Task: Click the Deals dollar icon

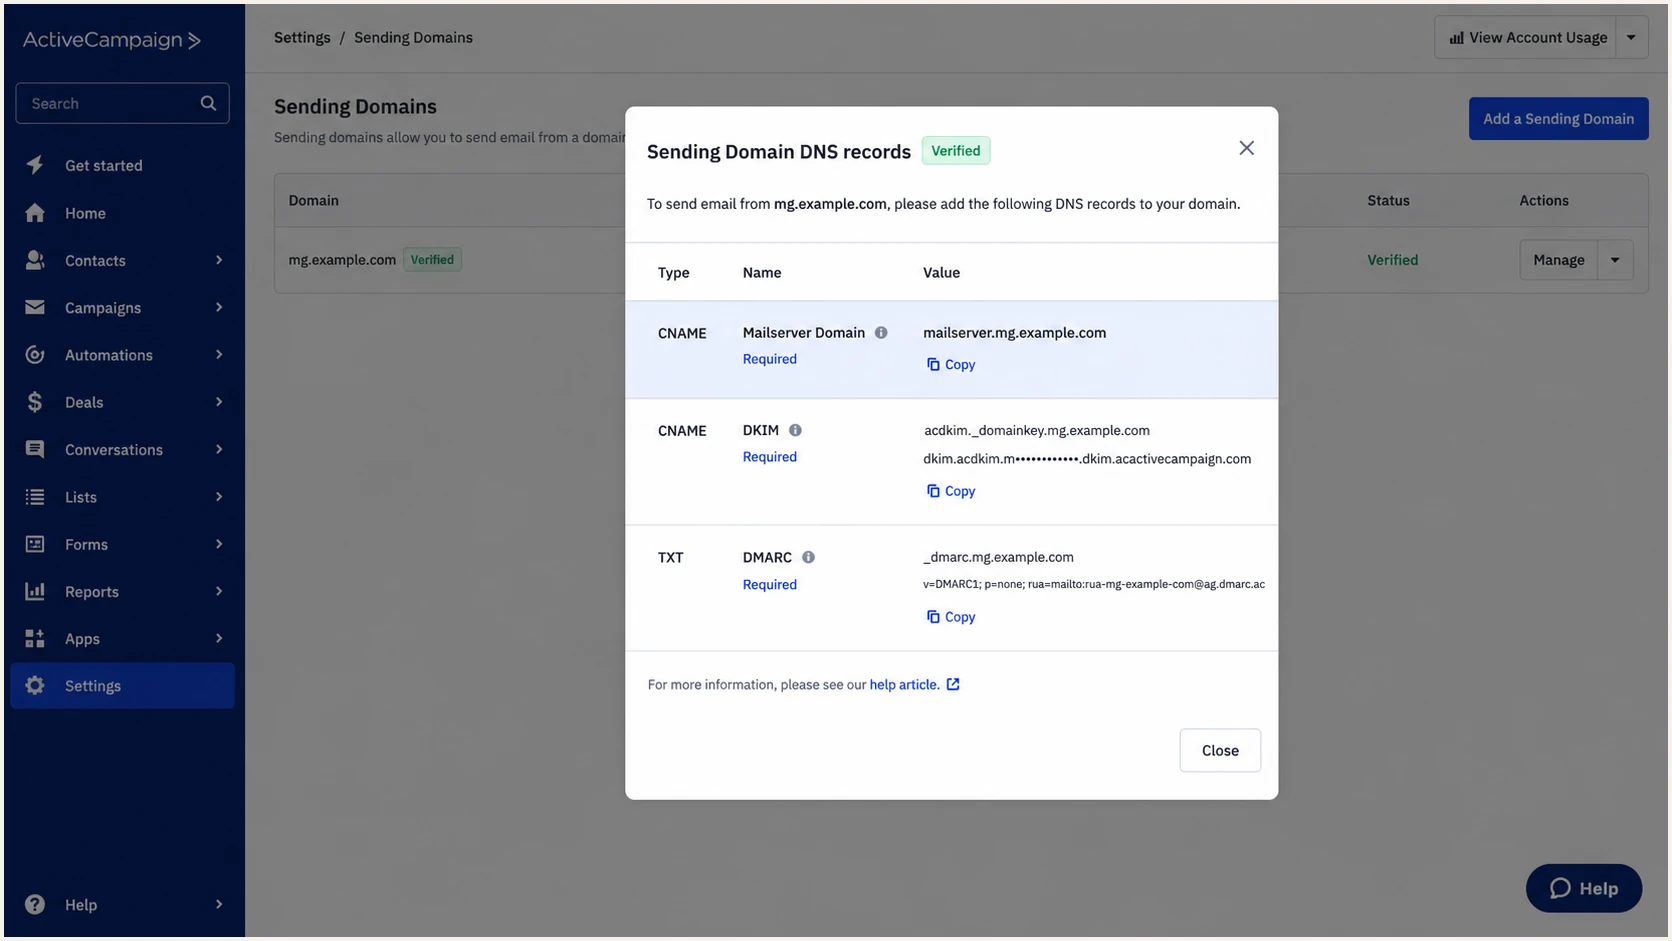Action: (35, 402)
